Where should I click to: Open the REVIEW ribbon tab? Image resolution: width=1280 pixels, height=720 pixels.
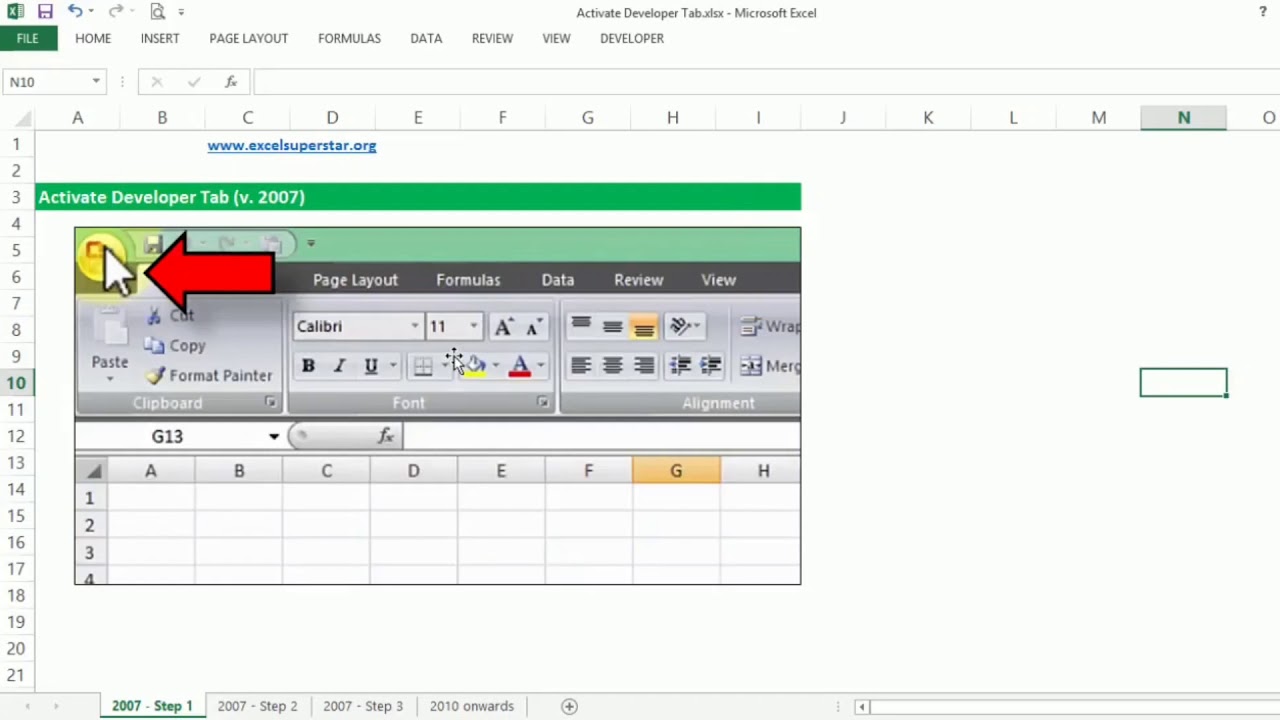[x=492, y=38]
